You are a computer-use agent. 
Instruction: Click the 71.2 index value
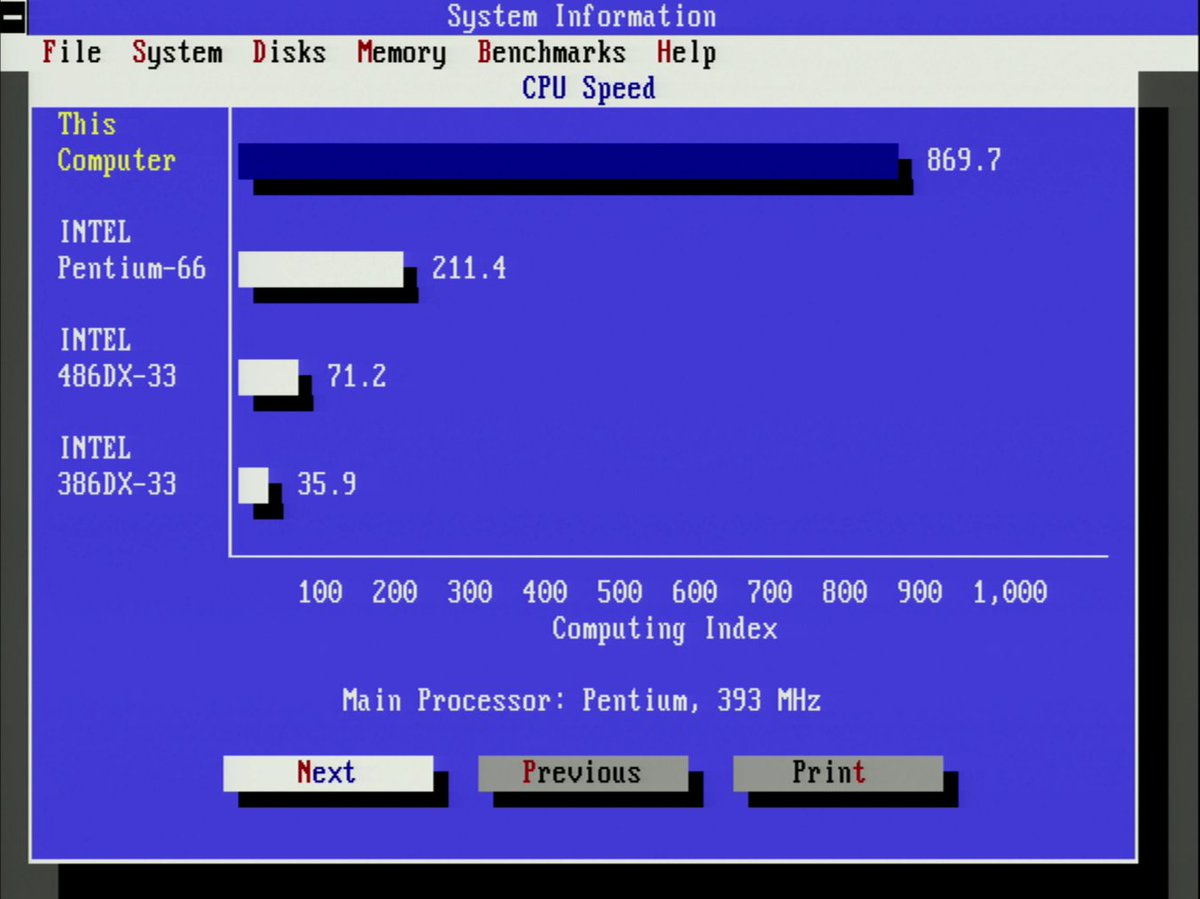(x=357, y=376)
